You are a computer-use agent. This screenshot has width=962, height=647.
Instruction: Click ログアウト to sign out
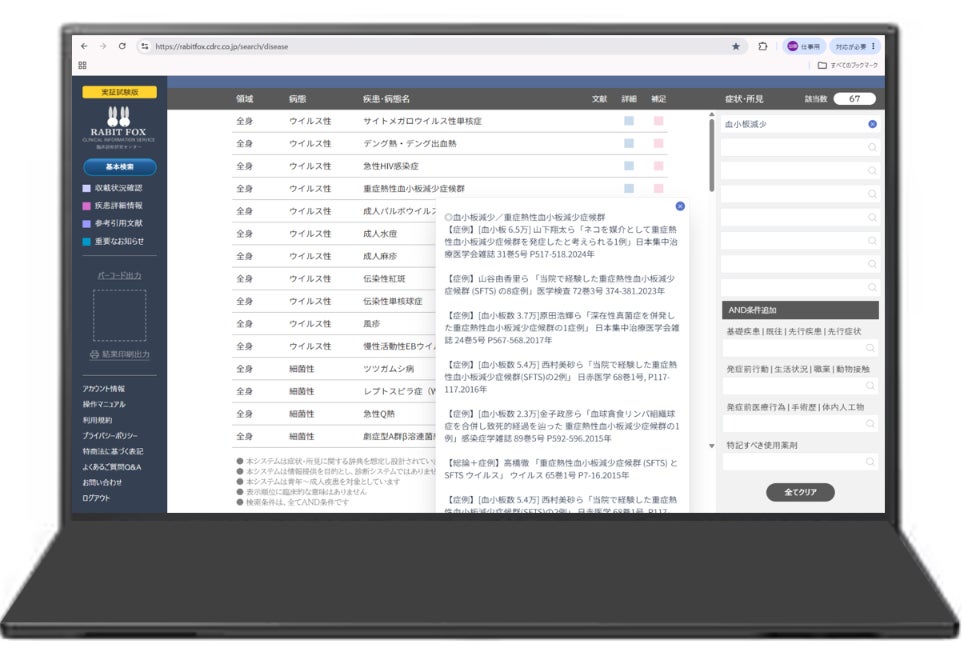(96, 498)
